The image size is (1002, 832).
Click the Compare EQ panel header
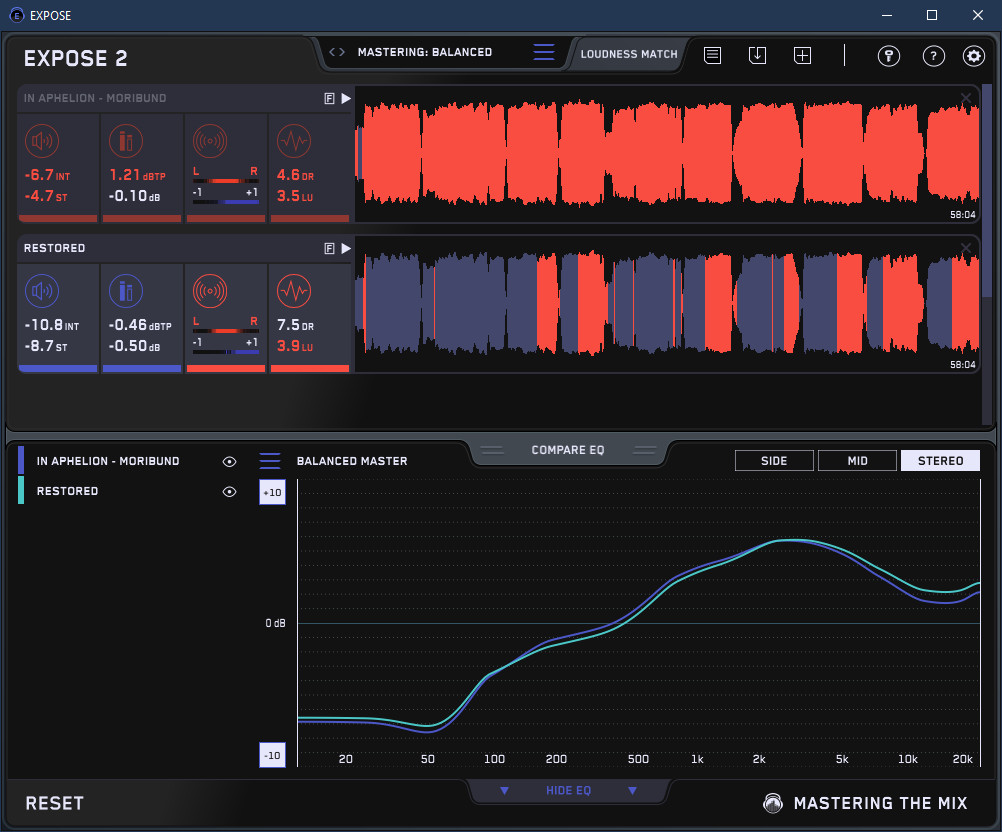point(568,450)
